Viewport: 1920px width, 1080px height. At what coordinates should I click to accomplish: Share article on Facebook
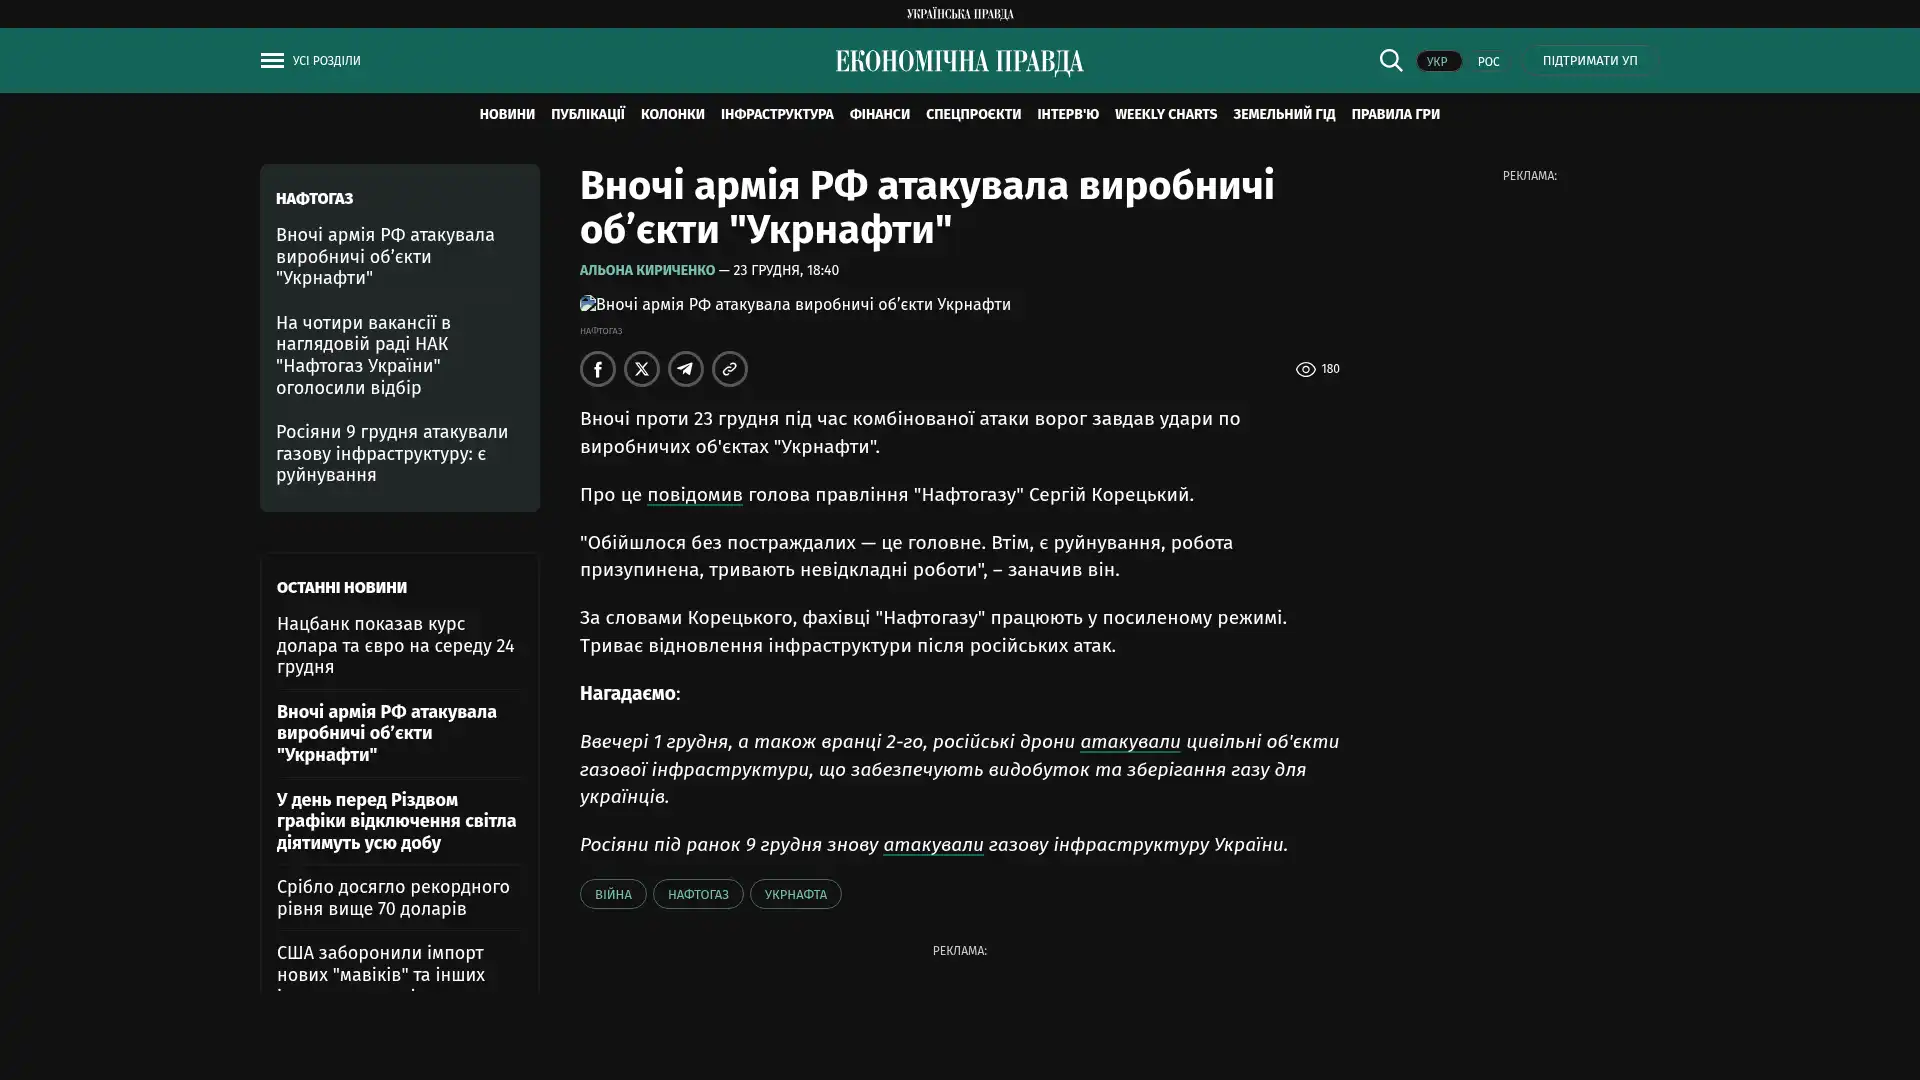tap(598, 369)
